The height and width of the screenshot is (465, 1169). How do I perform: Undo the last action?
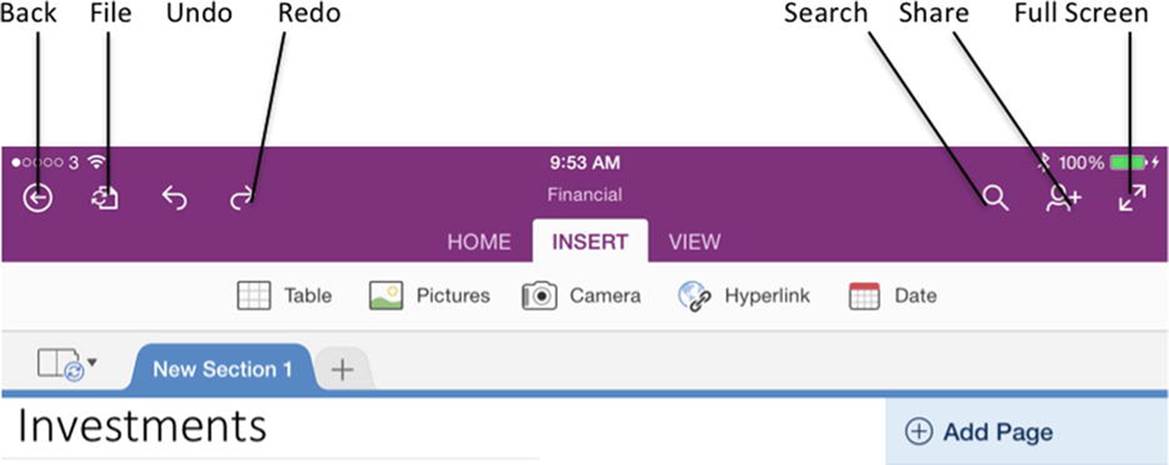174,198
